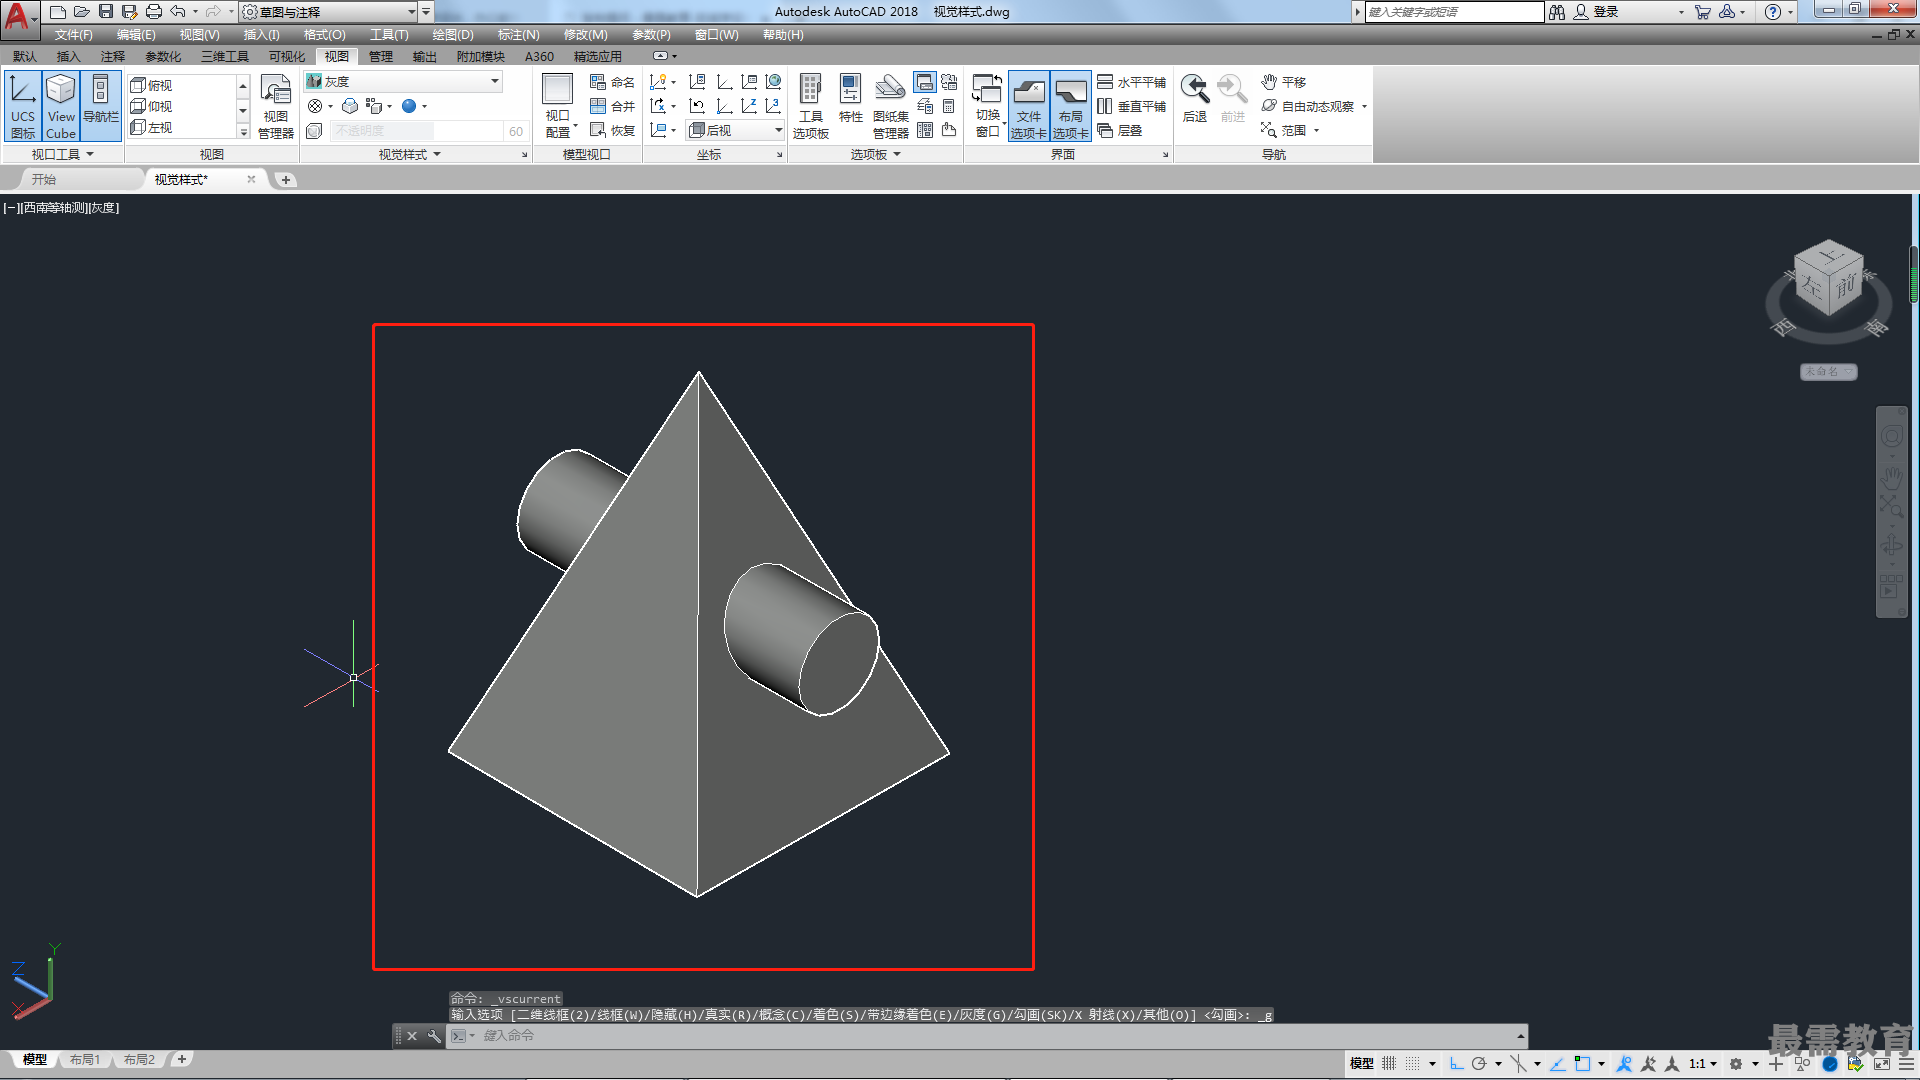Click the clean screen icon in status bar
The width and height of the screenshot is (1920, 1080).
tap(1882, 1063)
